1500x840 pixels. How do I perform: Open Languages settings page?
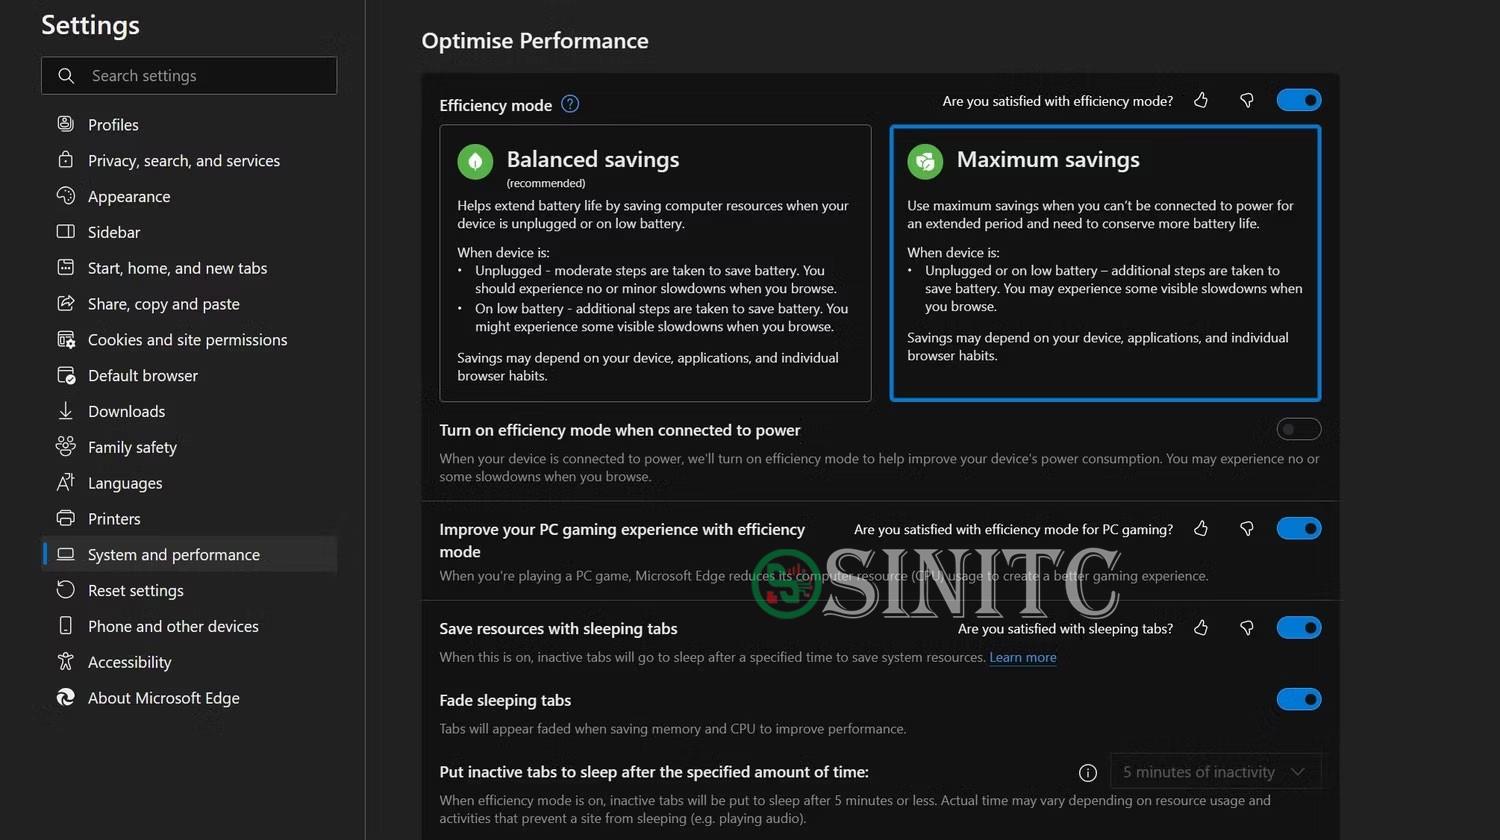coord(190,482)
